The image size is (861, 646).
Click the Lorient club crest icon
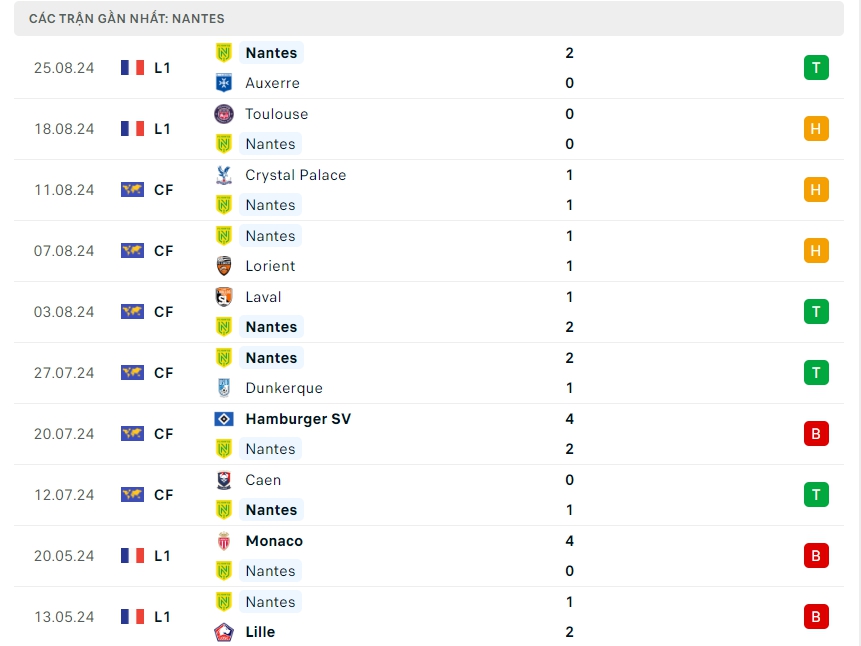click(x=224, y=266)
